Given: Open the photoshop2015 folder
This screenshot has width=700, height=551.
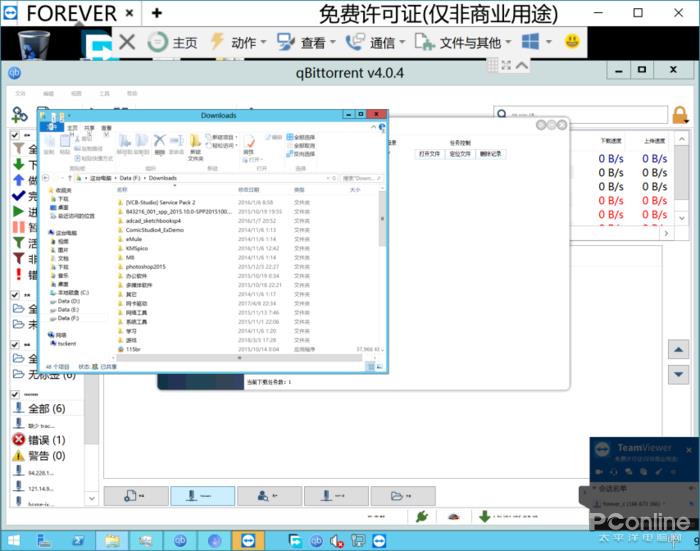Looking at the screenshot, I should pyautogui.click(x=145, y=267).
